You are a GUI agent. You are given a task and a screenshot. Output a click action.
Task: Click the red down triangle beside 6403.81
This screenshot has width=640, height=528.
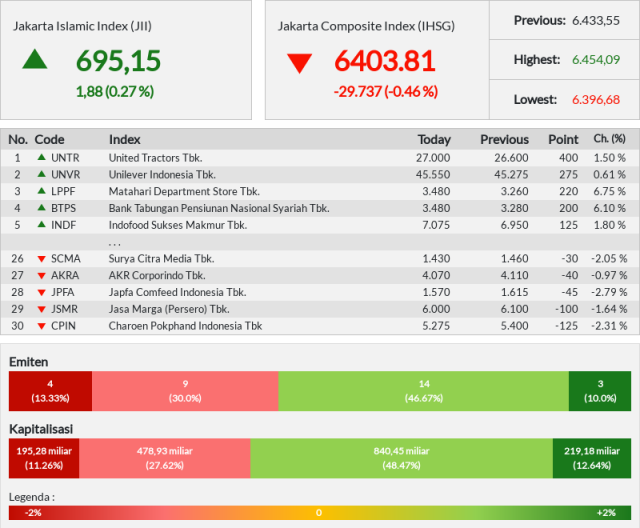click(x=300, y=63)
